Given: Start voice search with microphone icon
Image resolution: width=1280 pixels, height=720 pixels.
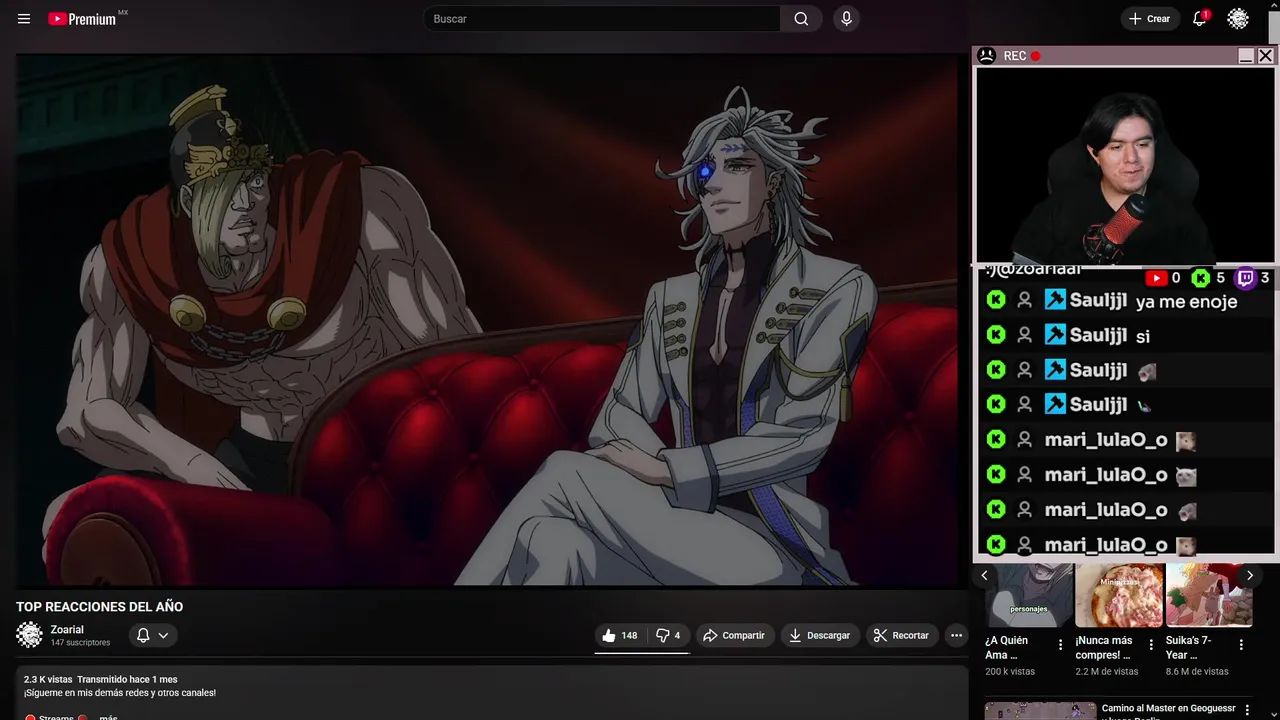Looking at the screenshot, I should coord(846,19).
